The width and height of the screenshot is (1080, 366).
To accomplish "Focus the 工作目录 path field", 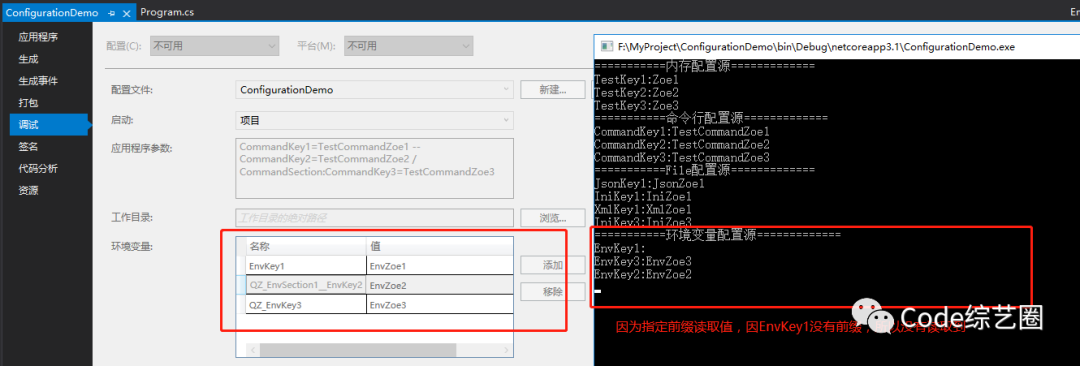I will pos(375,218).
